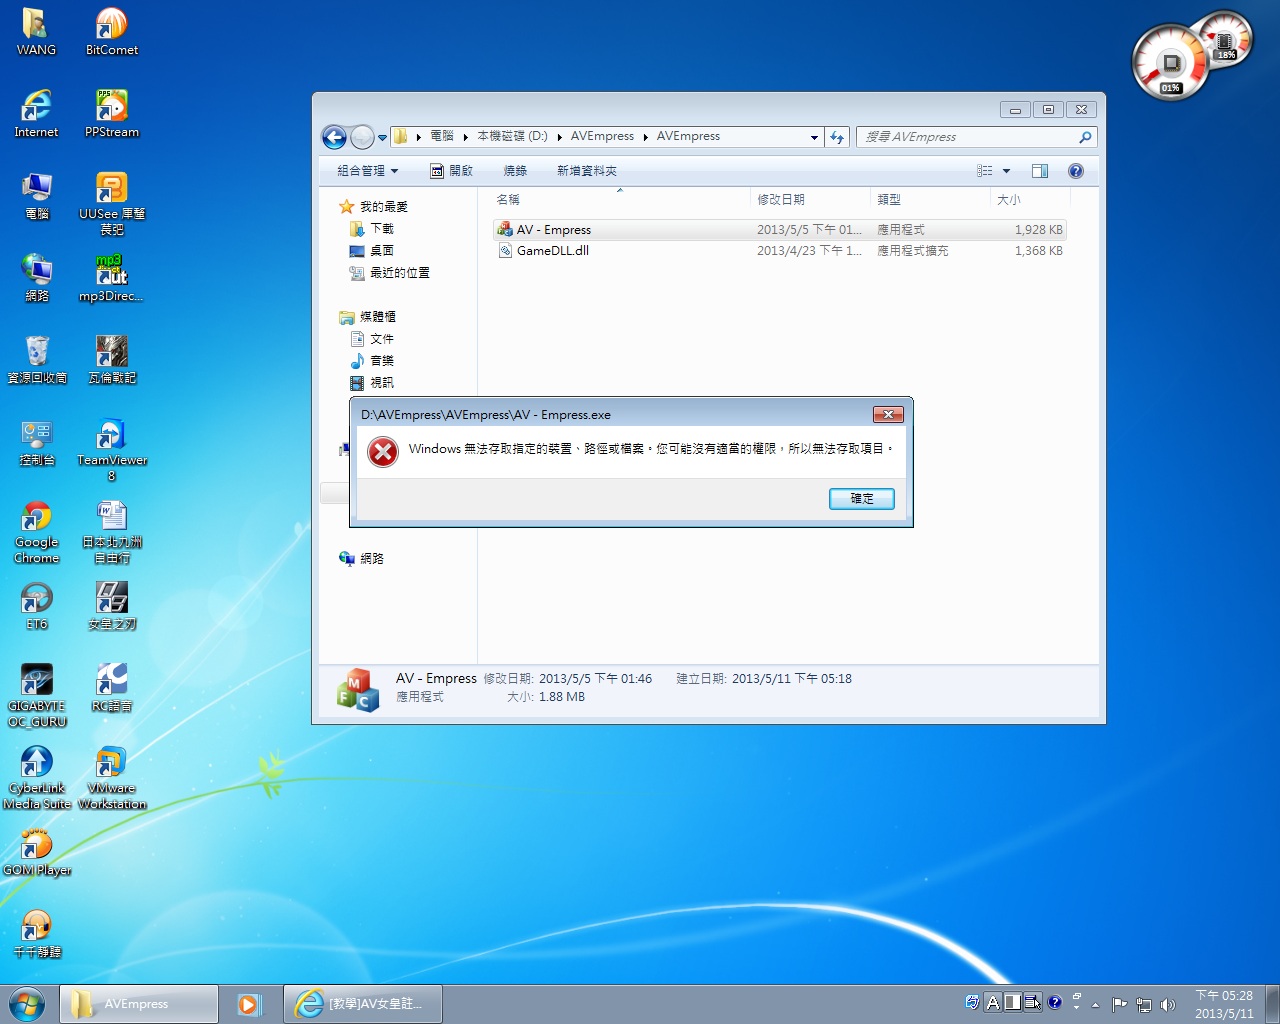The height and width of the screenshot is (1024, 1280).
Task: Open Internet Explorer desktop icon
Action: pos(36,114)
